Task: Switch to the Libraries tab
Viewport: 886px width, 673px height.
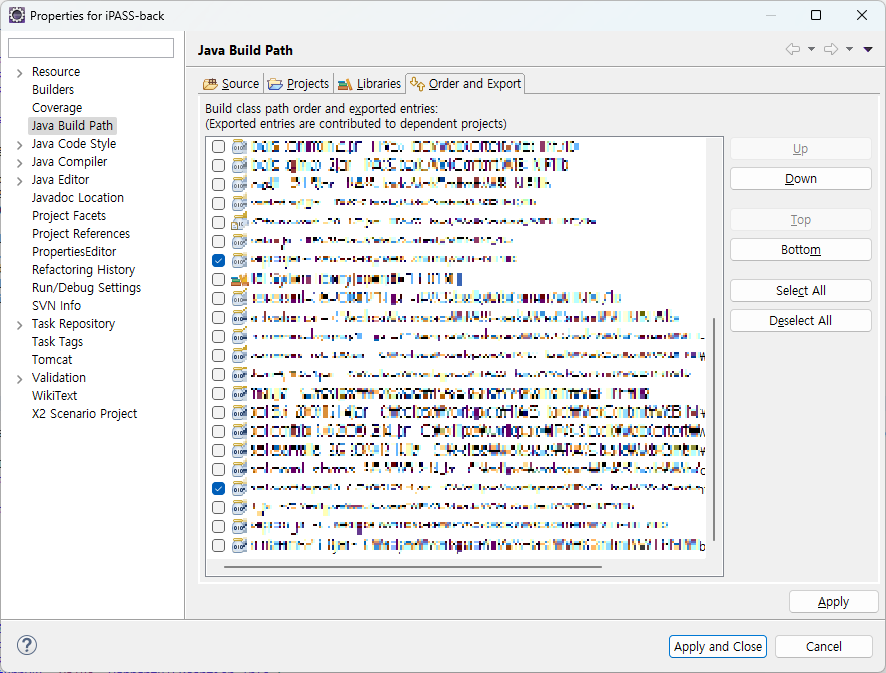Action: click(369, 84)
